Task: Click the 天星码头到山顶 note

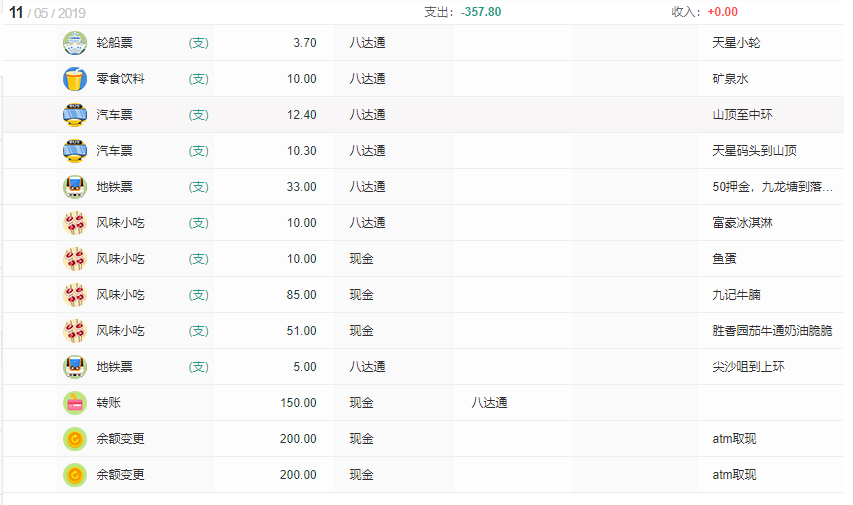Action: 755,151
